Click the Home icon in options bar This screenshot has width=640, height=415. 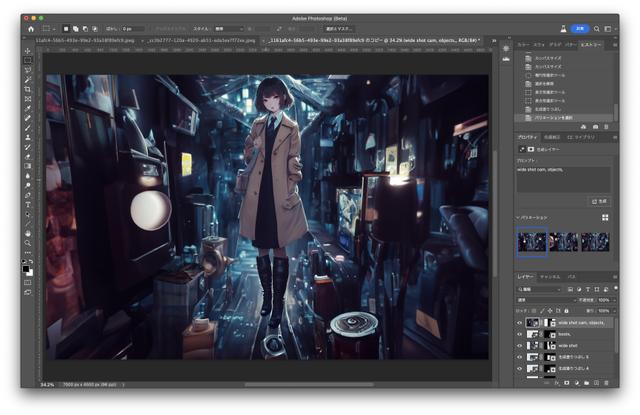31,29
